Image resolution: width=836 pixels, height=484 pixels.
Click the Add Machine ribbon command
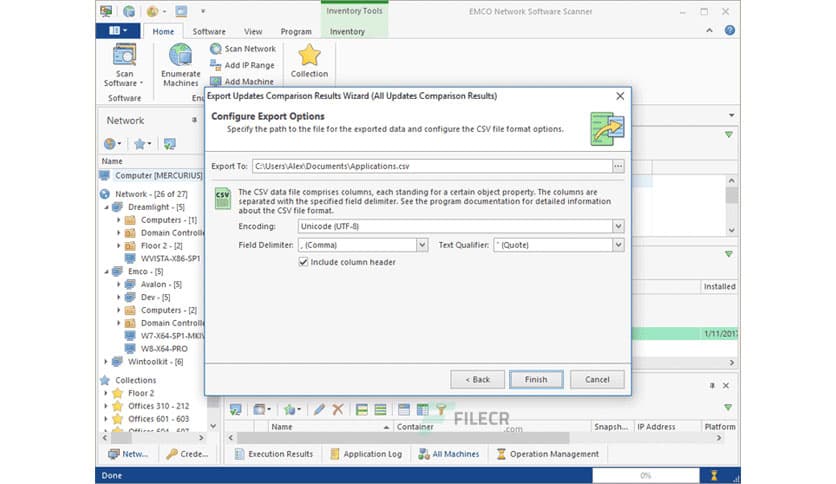click(242, 81)
